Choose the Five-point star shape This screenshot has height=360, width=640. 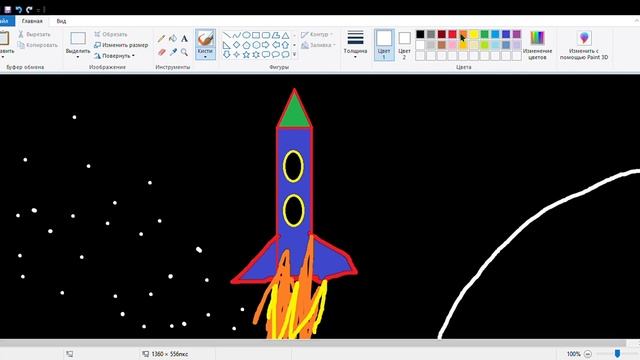tap(247, 54)
